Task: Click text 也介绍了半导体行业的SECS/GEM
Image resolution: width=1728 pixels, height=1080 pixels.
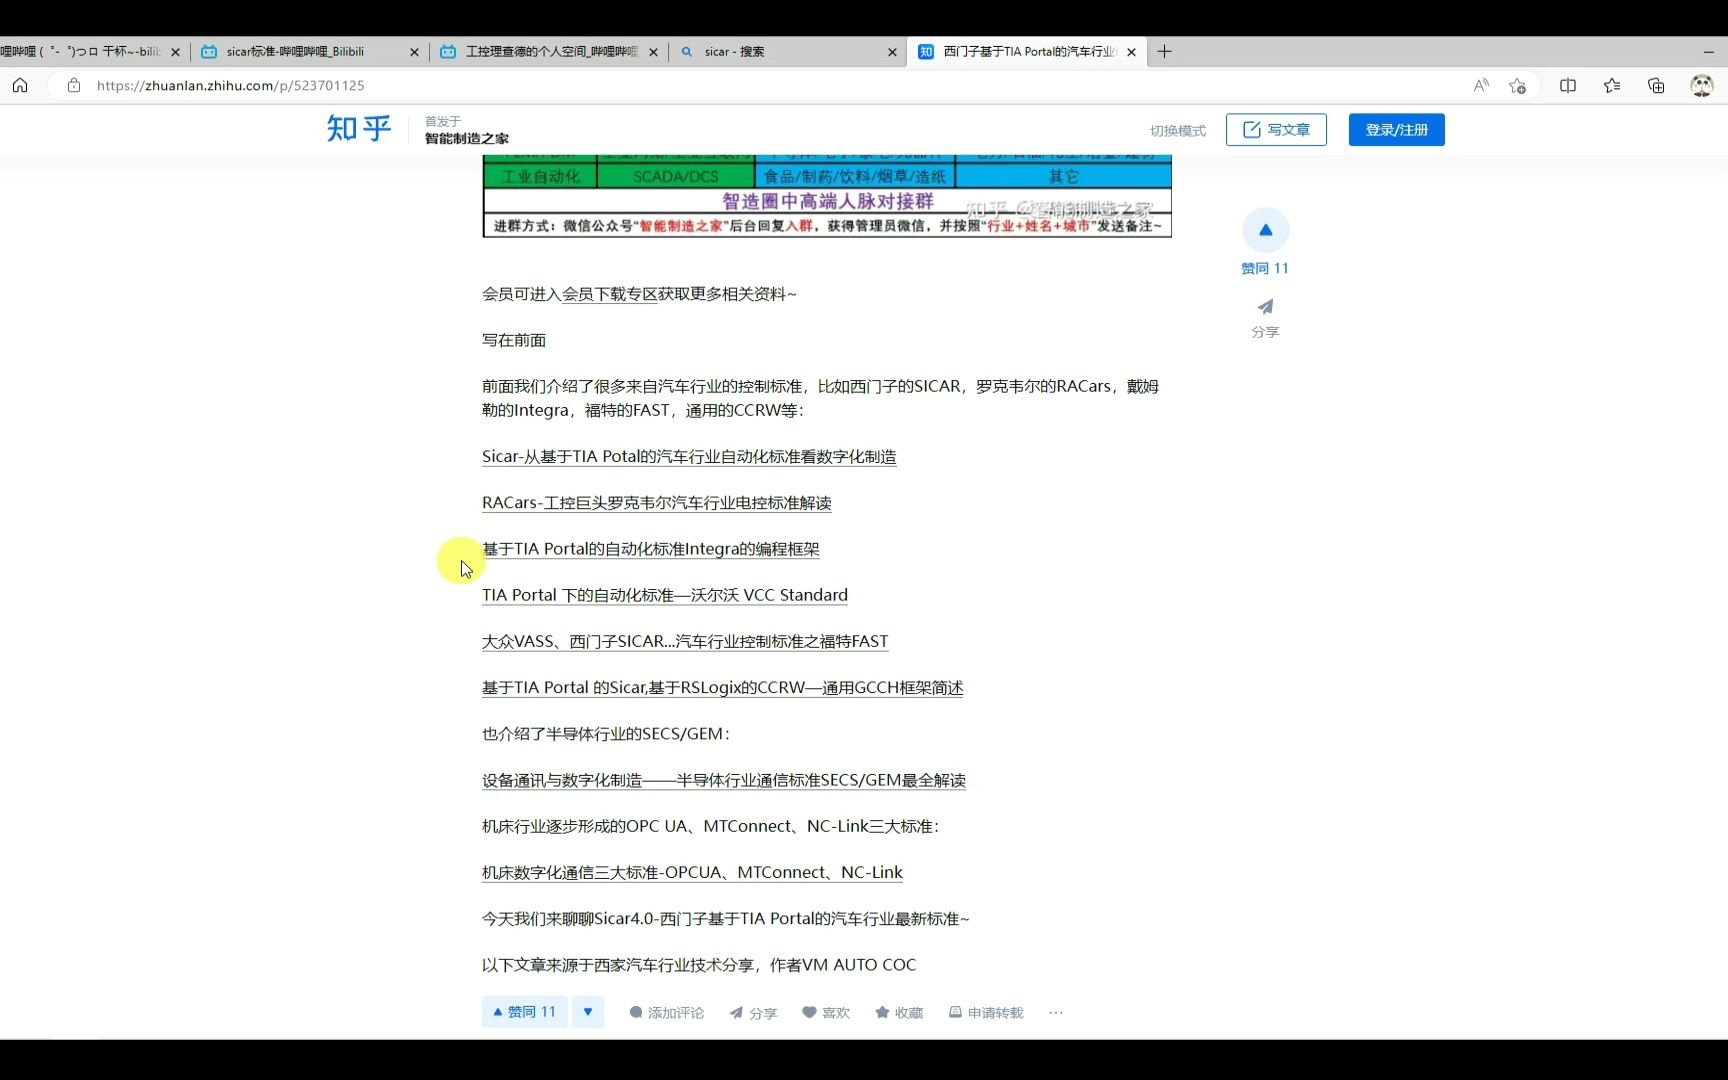Action: (605, 734)
